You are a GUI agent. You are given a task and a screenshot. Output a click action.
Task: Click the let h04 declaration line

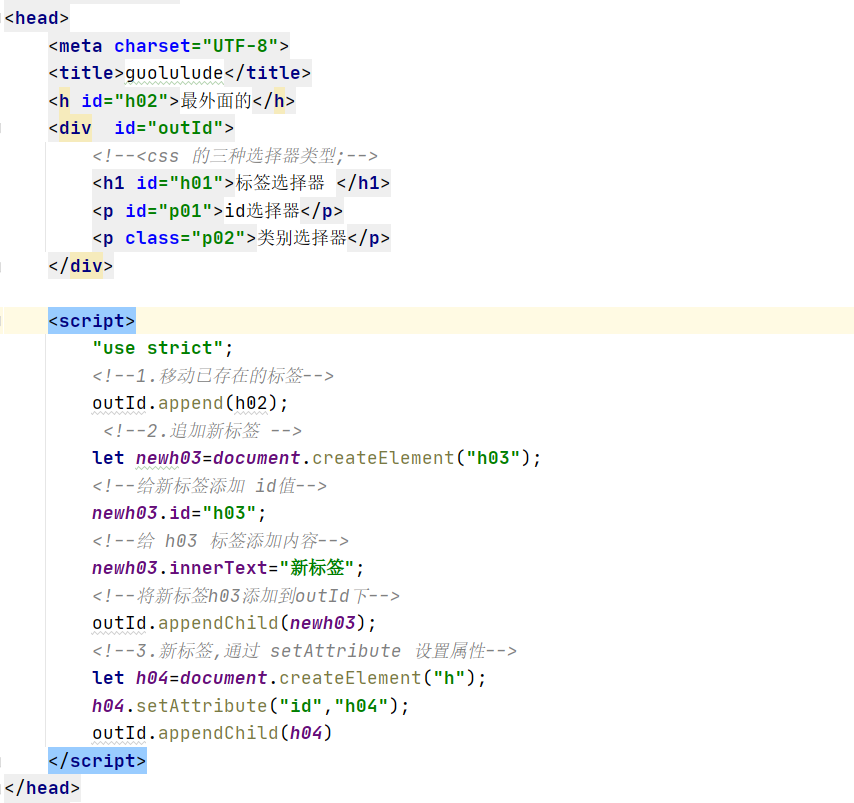[x=289, y=678]
